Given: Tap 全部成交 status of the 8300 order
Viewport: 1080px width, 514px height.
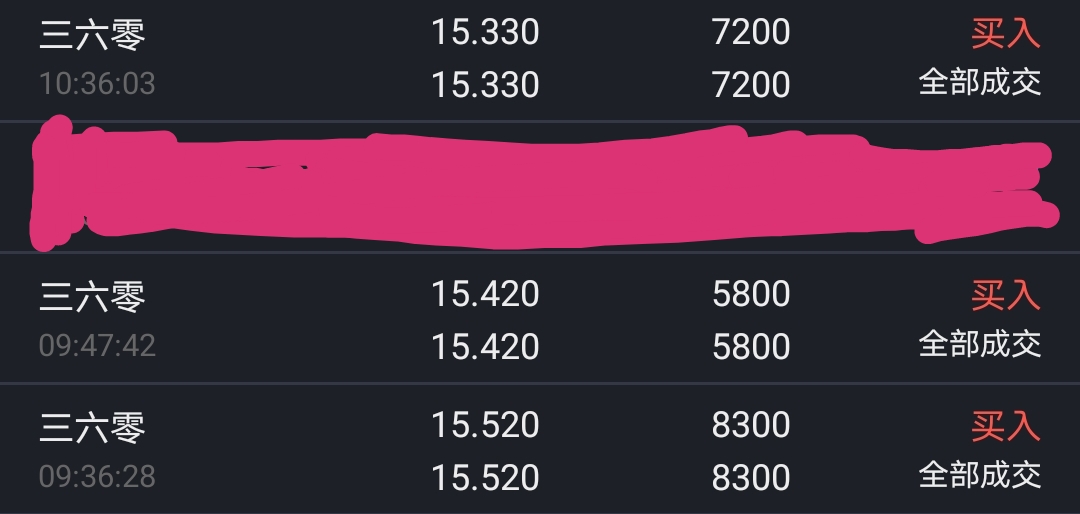Looking at the screenshot, I should tap(980, 475).
